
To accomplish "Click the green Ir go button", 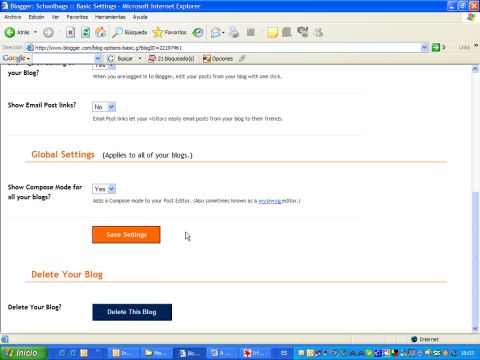I will click(439, 47).
